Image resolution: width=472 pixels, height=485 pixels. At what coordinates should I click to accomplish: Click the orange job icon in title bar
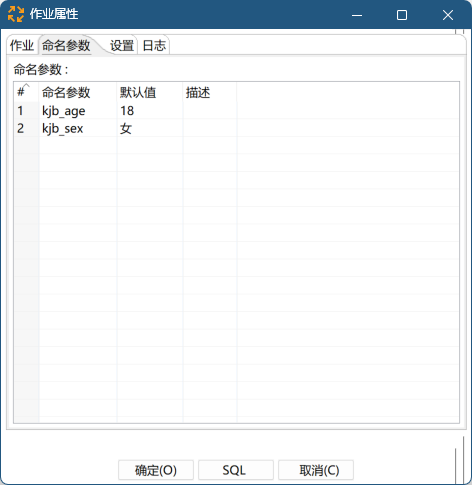pyautogui.click(x=16, y=14)
